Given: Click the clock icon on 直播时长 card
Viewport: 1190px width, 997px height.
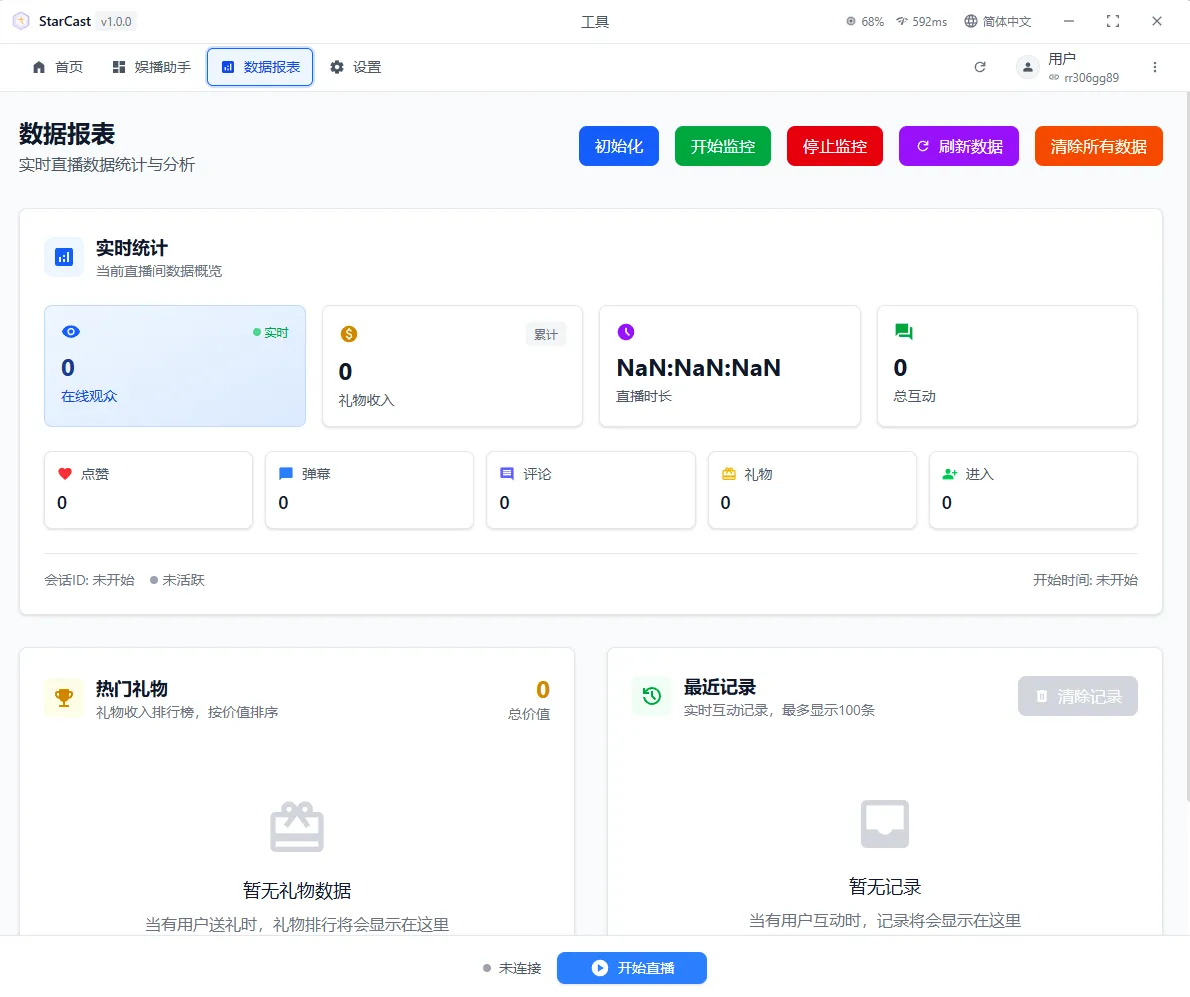Looking at the screenshot, I should [x=624, y=331].
